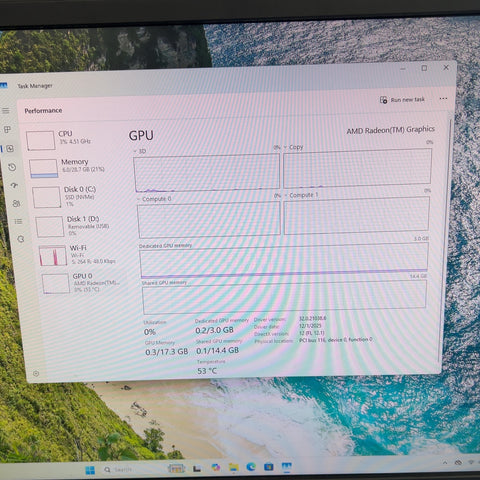The height and width of the screenshot is (480, 480).
Task: Click the Shared GPU memory graph
Action: (284, 297)
